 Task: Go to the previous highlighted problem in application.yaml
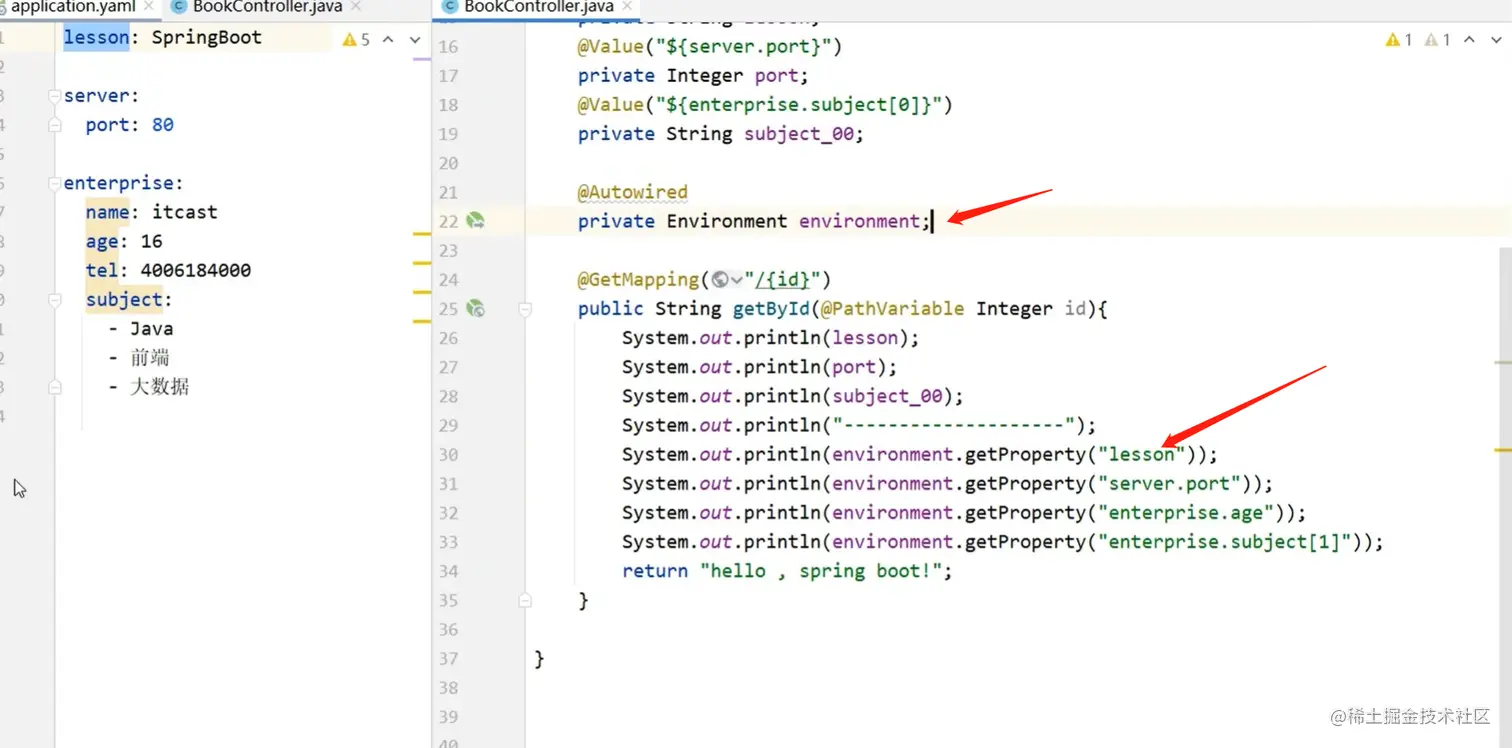[388, 39]
